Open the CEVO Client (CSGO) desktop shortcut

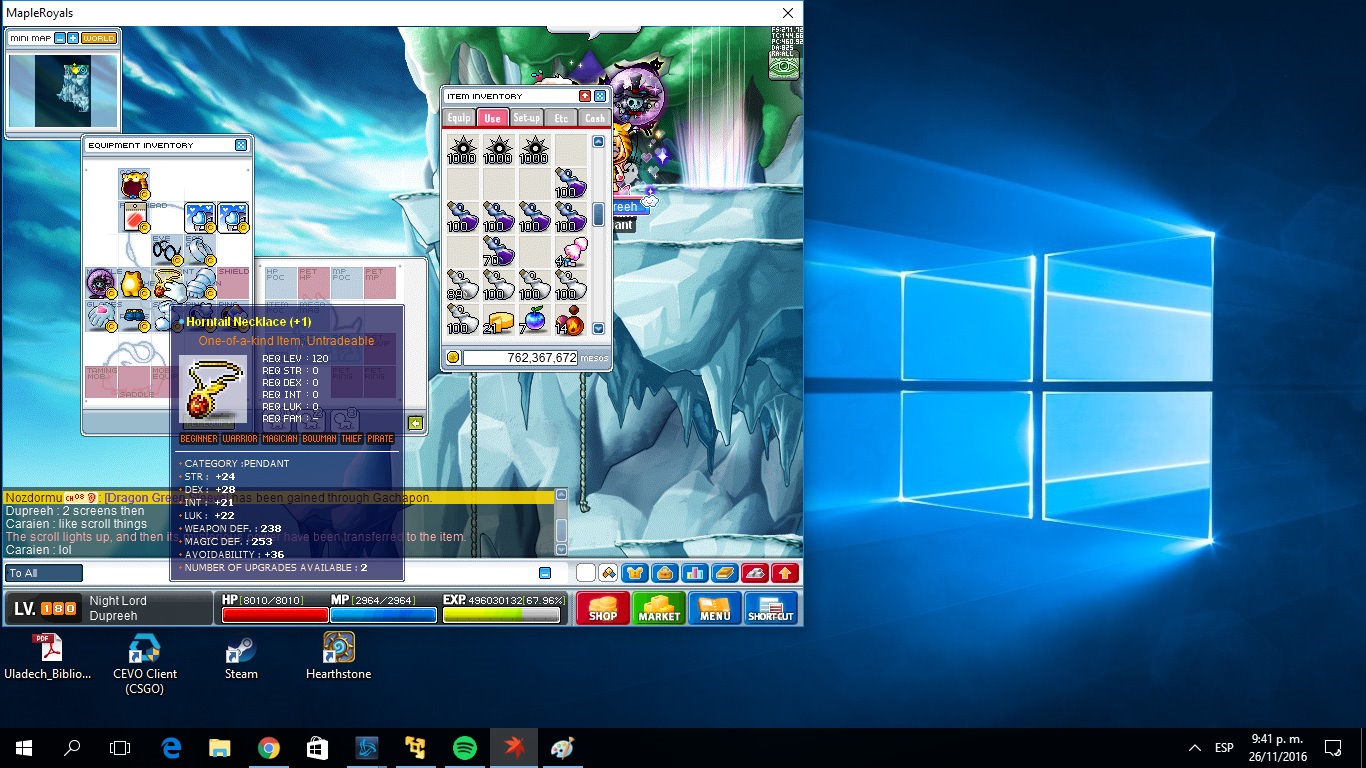[x=145, y=663]
